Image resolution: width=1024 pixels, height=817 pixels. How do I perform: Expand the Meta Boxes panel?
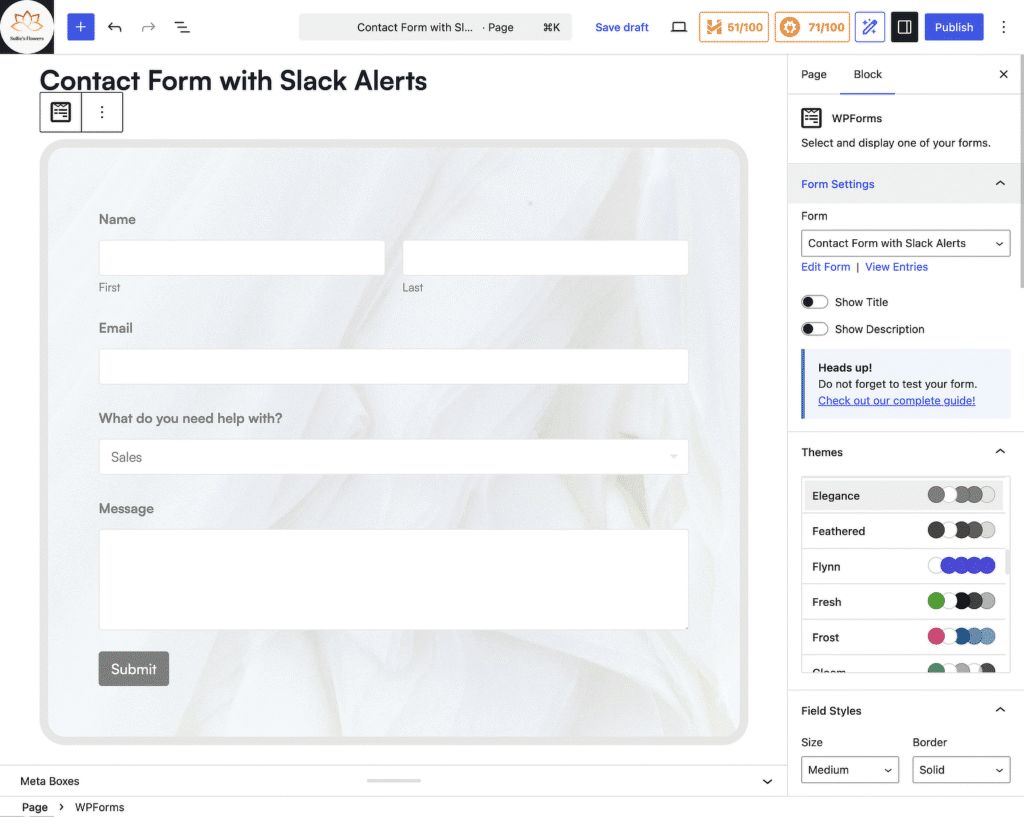tap(767, 781)
